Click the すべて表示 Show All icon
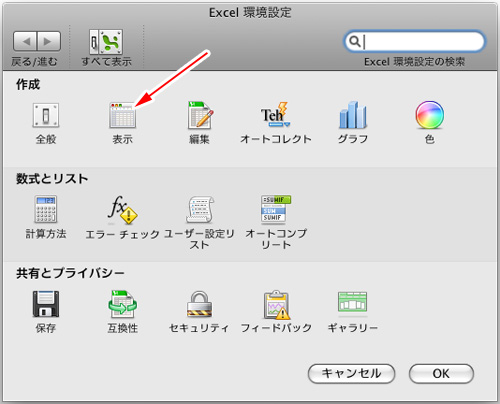The image size is (500, 404). [x=106, y=42]
